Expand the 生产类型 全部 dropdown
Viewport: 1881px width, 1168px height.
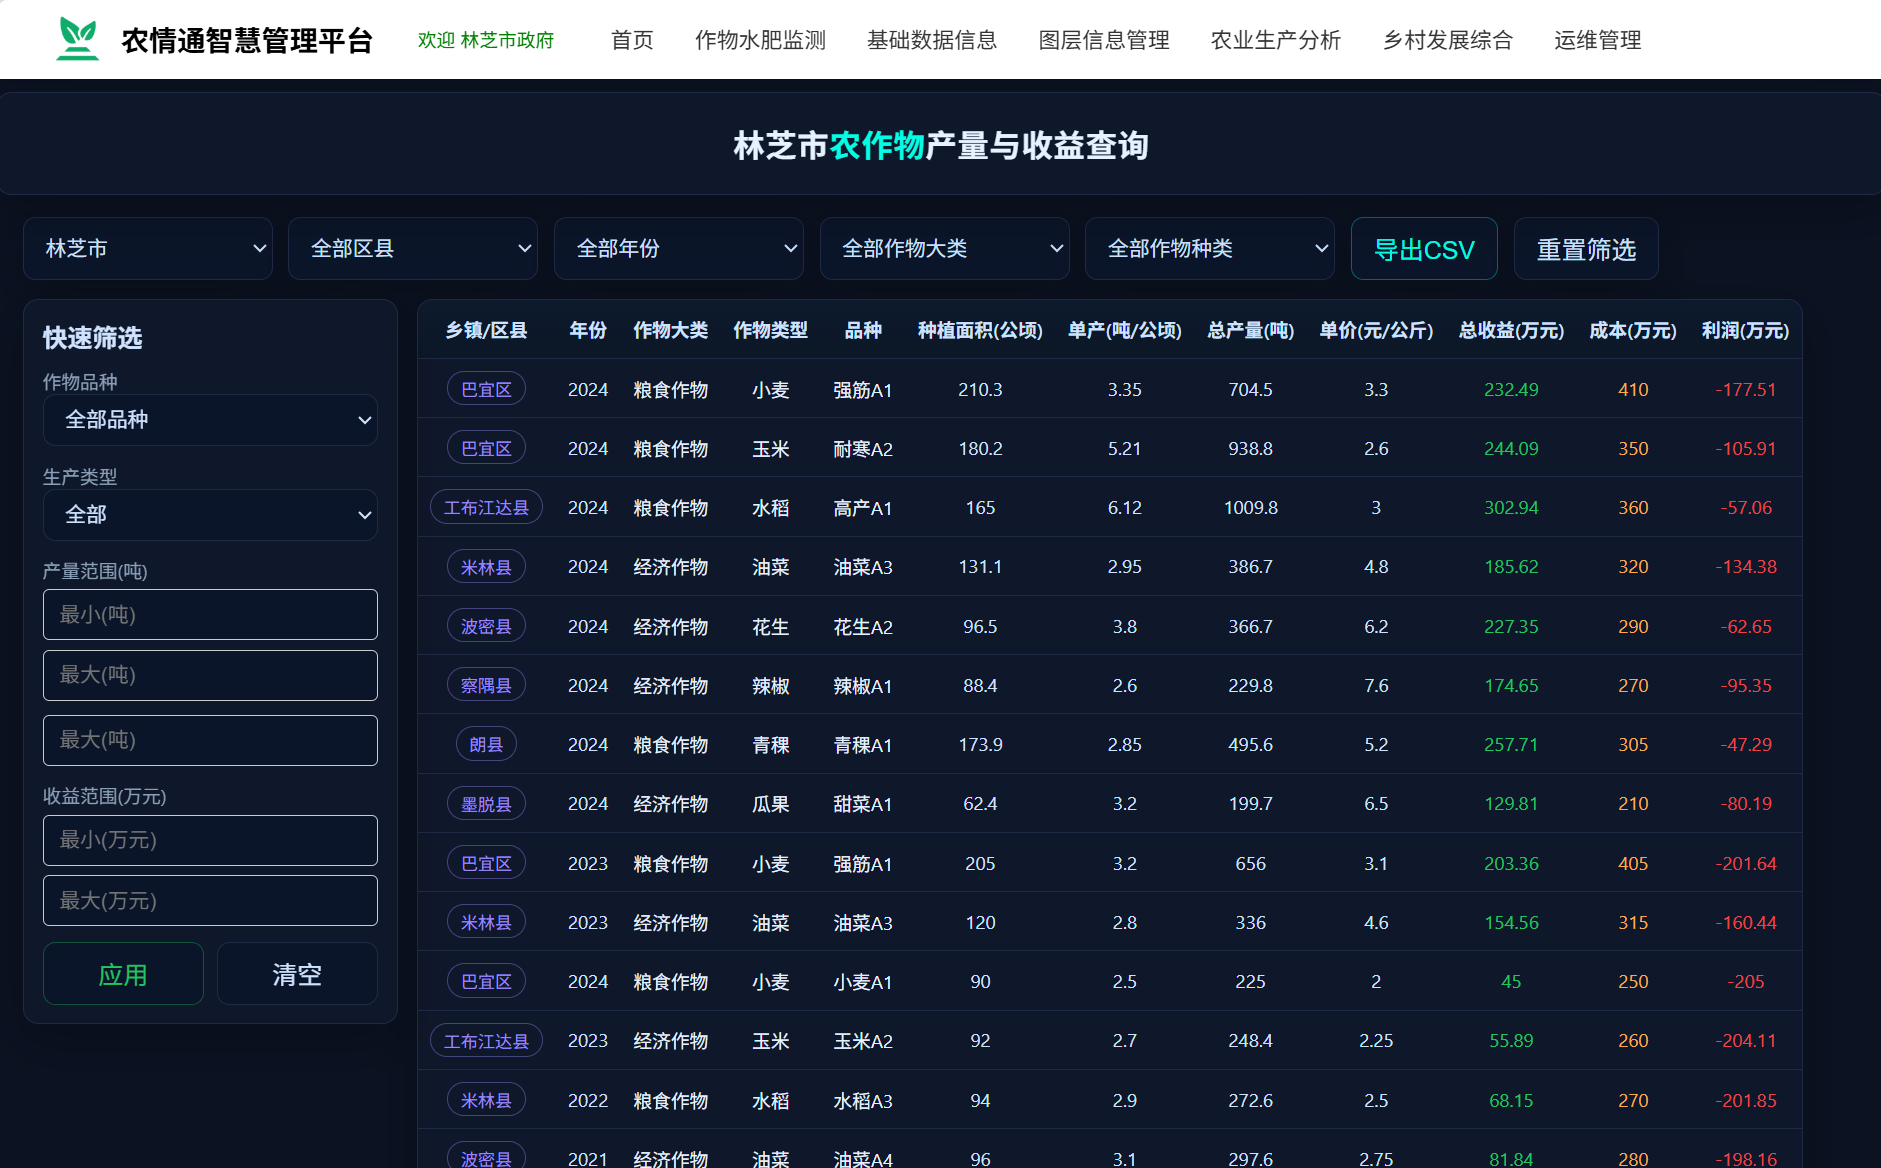click(210, 515)
